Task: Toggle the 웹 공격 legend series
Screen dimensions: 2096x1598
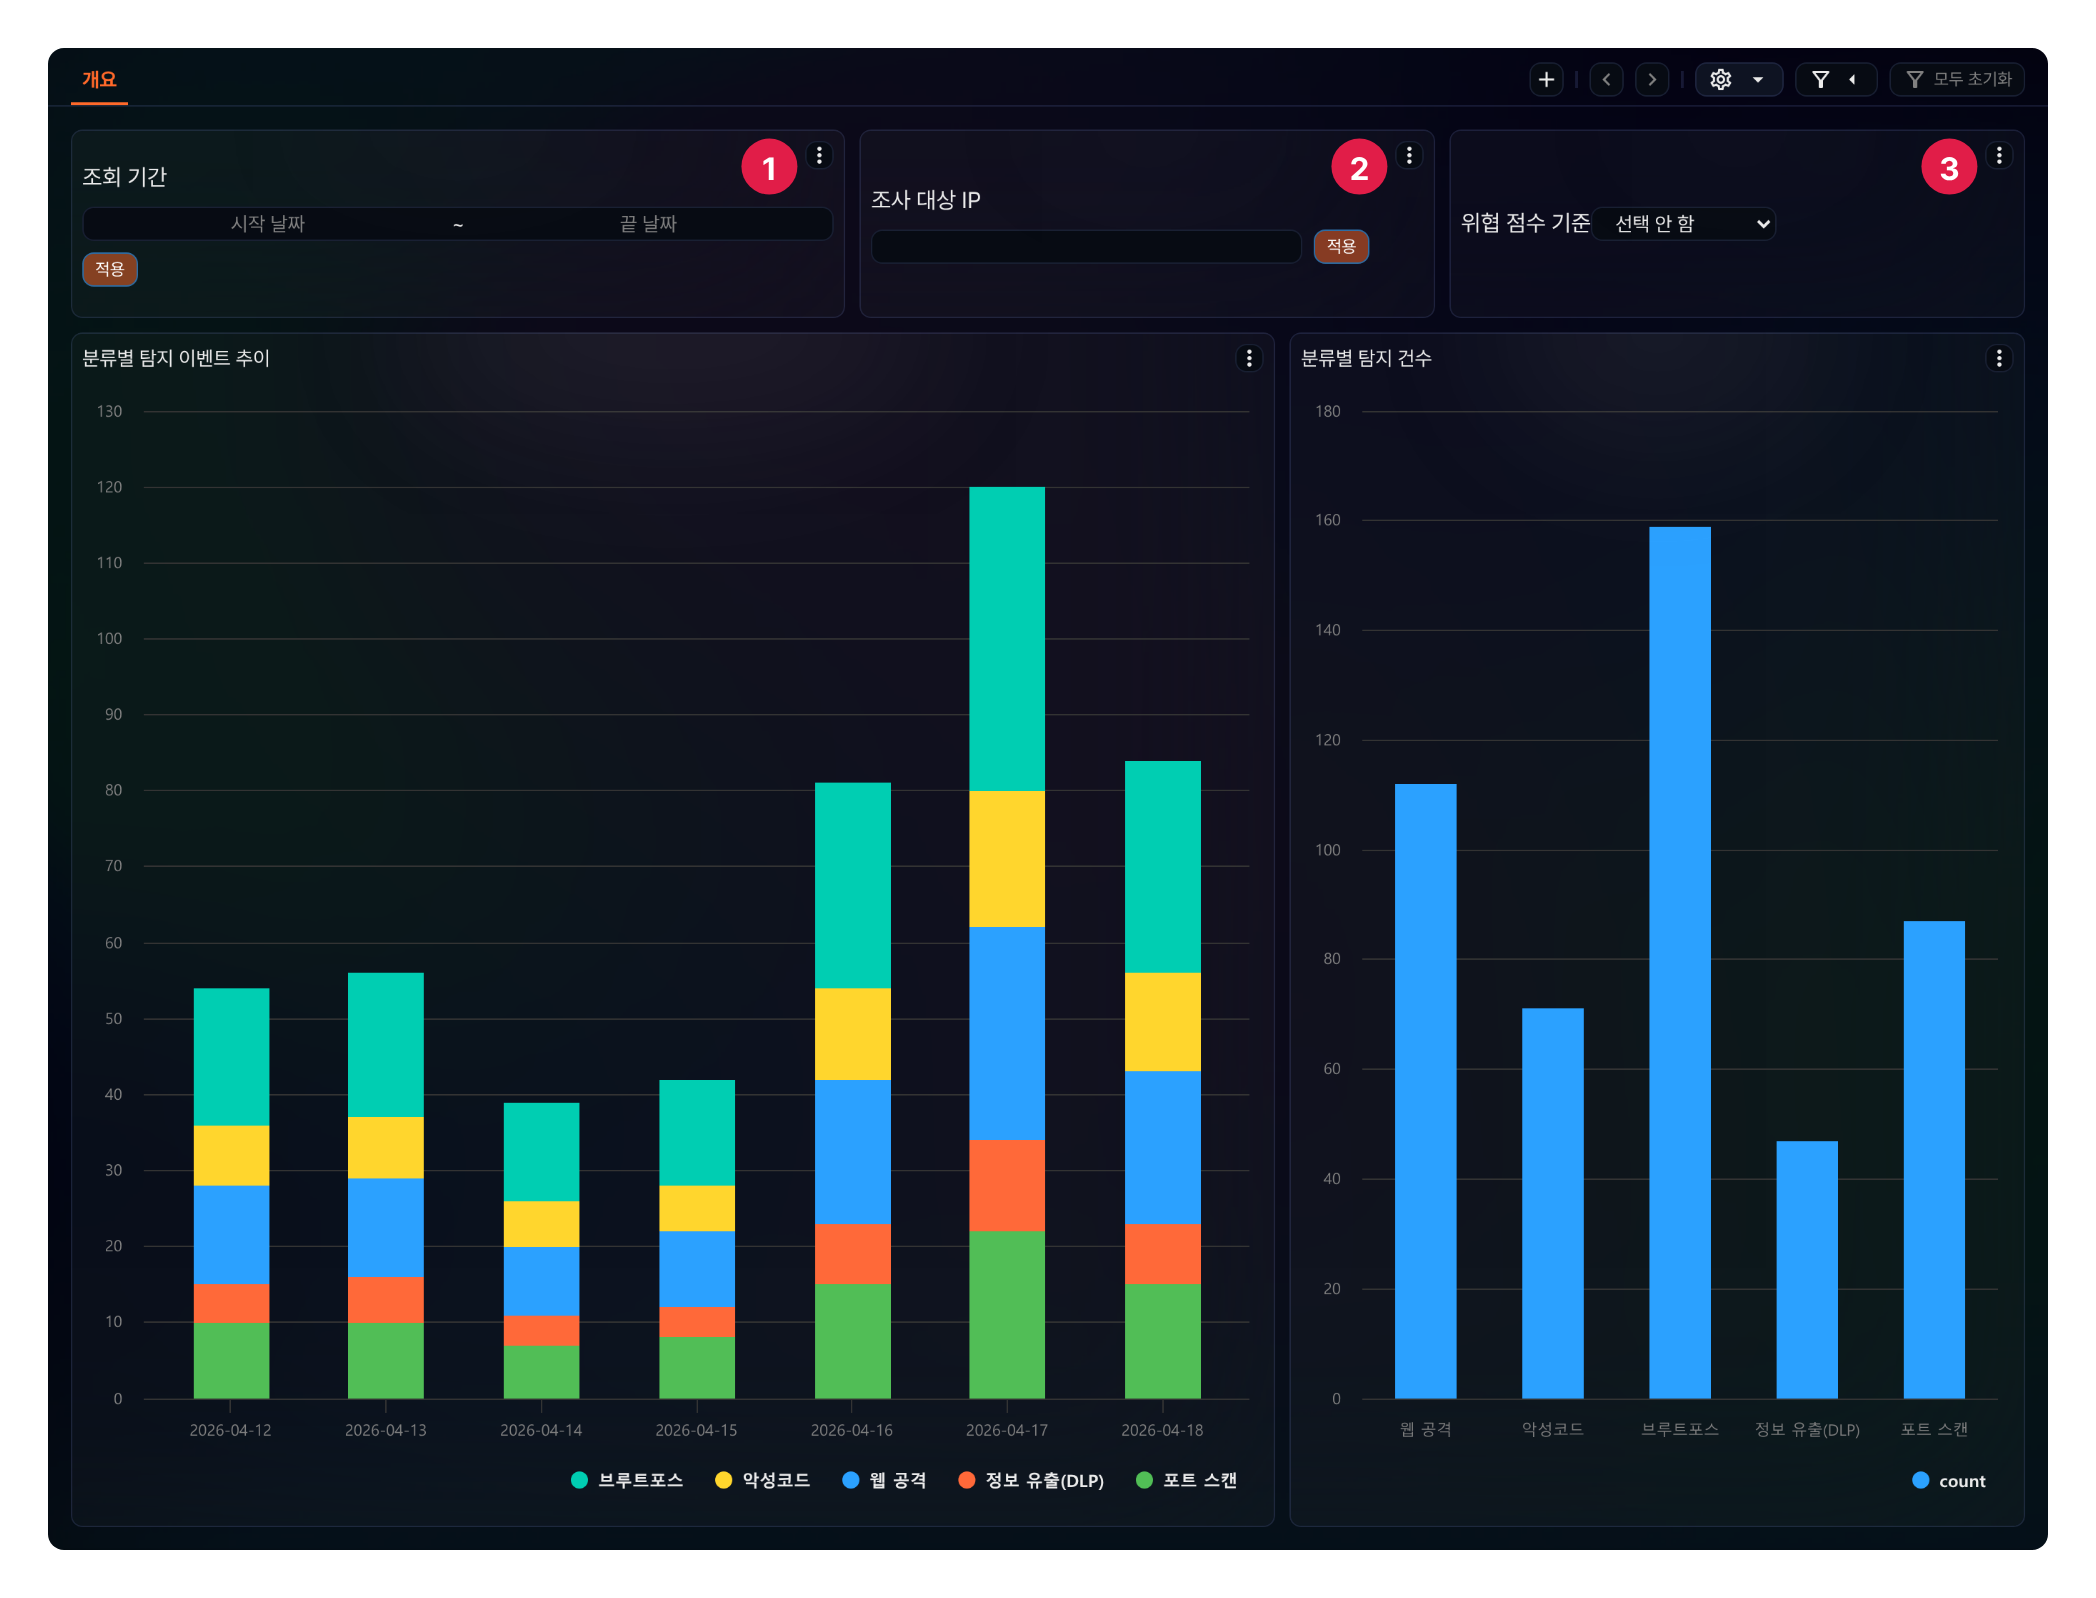Action: coord(884,1480)
